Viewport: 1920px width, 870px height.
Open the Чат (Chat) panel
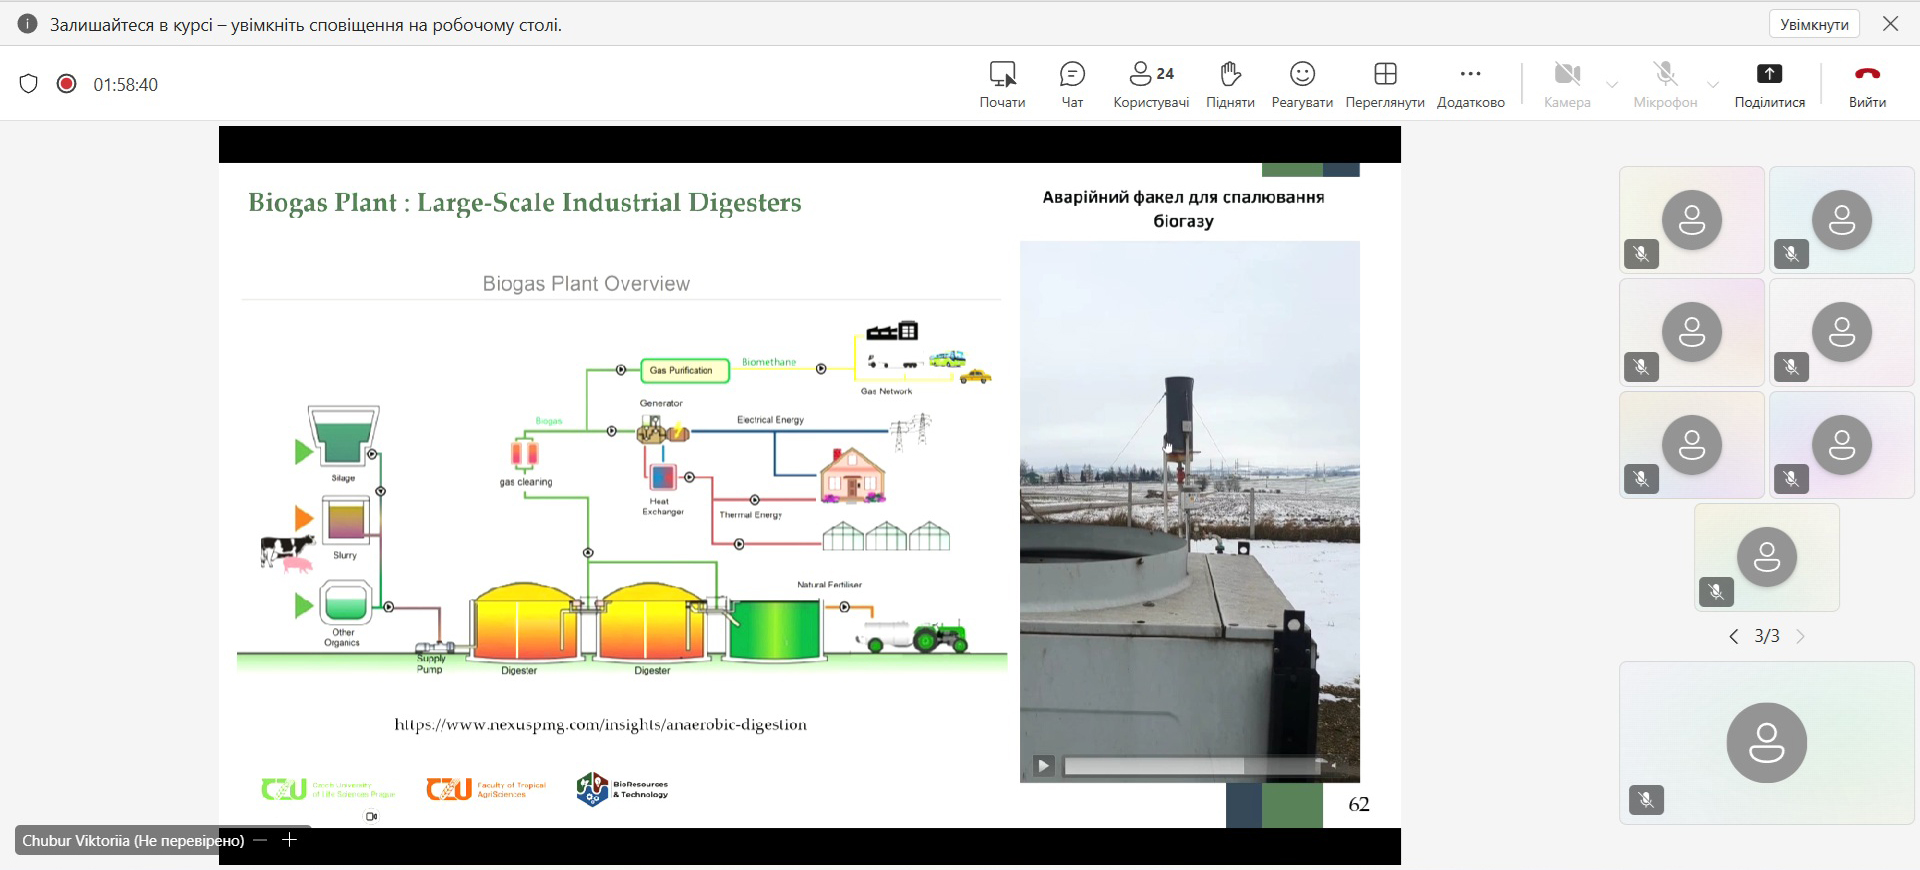(x=1072, y=84)
